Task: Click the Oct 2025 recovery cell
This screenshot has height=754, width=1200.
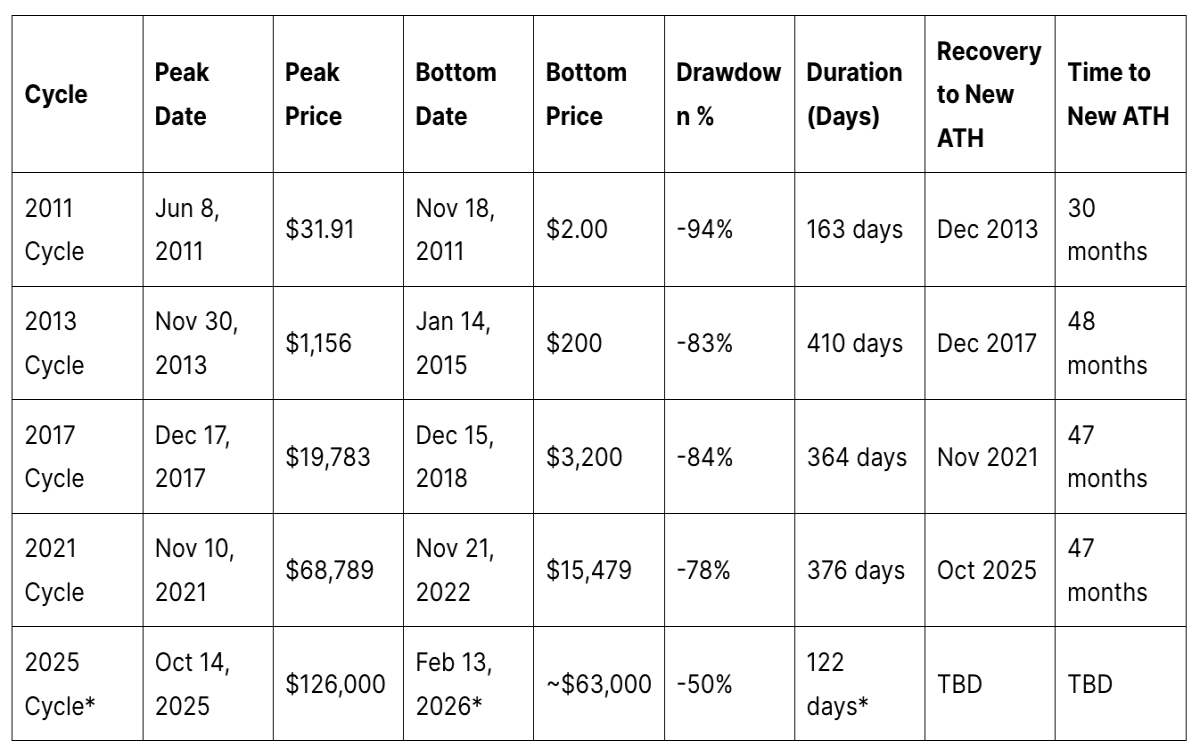Action: click(x=986, y=570)
